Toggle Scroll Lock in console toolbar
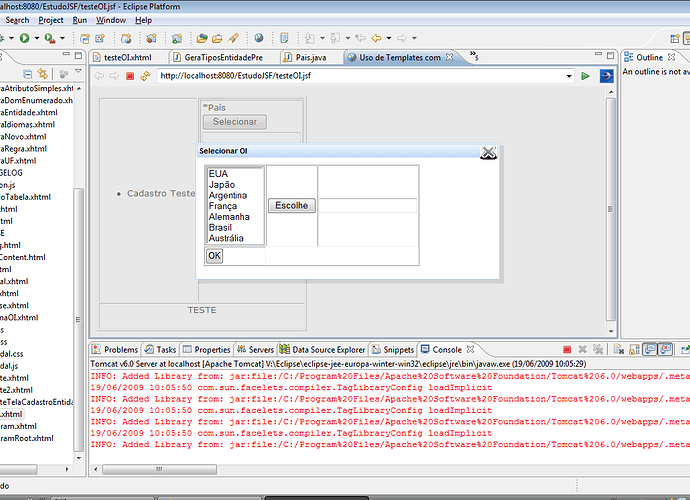The width and height of the screenshot is (690, 500). click(x=634, y=350)
